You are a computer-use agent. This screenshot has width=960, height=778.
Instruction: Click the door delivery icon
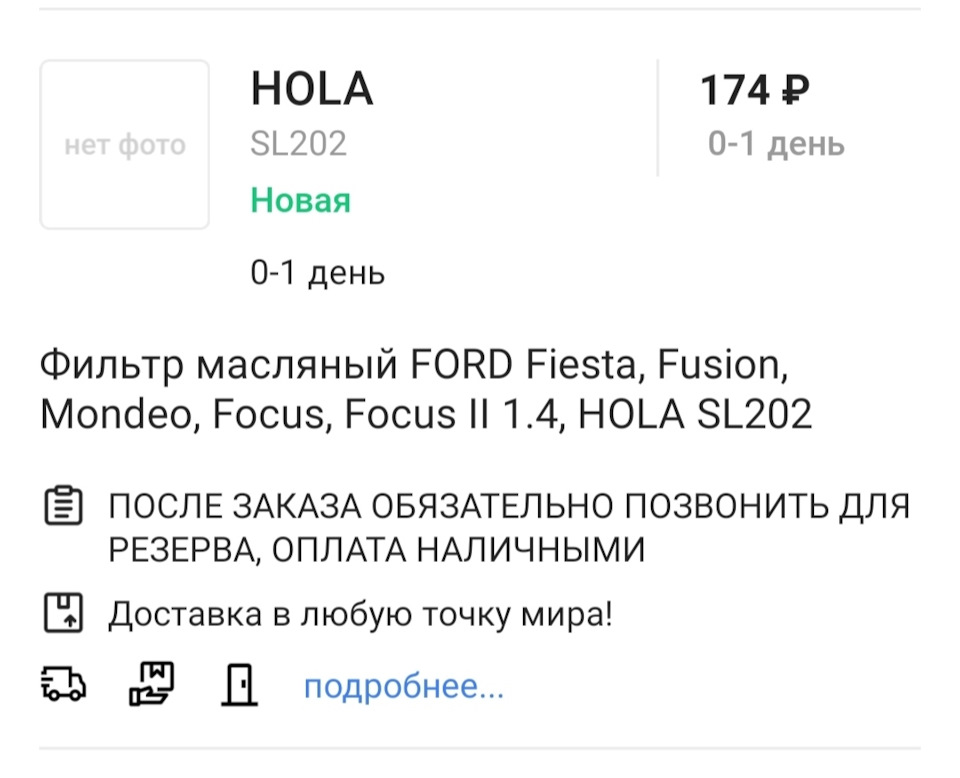(x=239, y=684)
